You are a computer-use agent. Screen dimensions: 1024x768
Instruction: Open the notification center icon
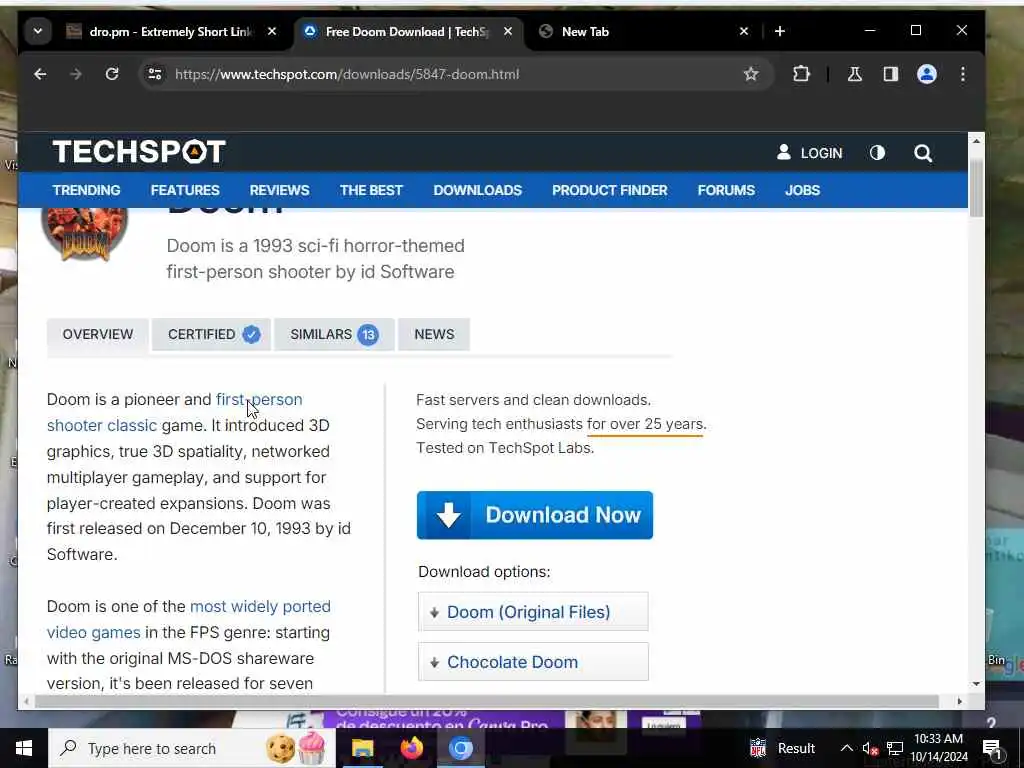(992, 748)
